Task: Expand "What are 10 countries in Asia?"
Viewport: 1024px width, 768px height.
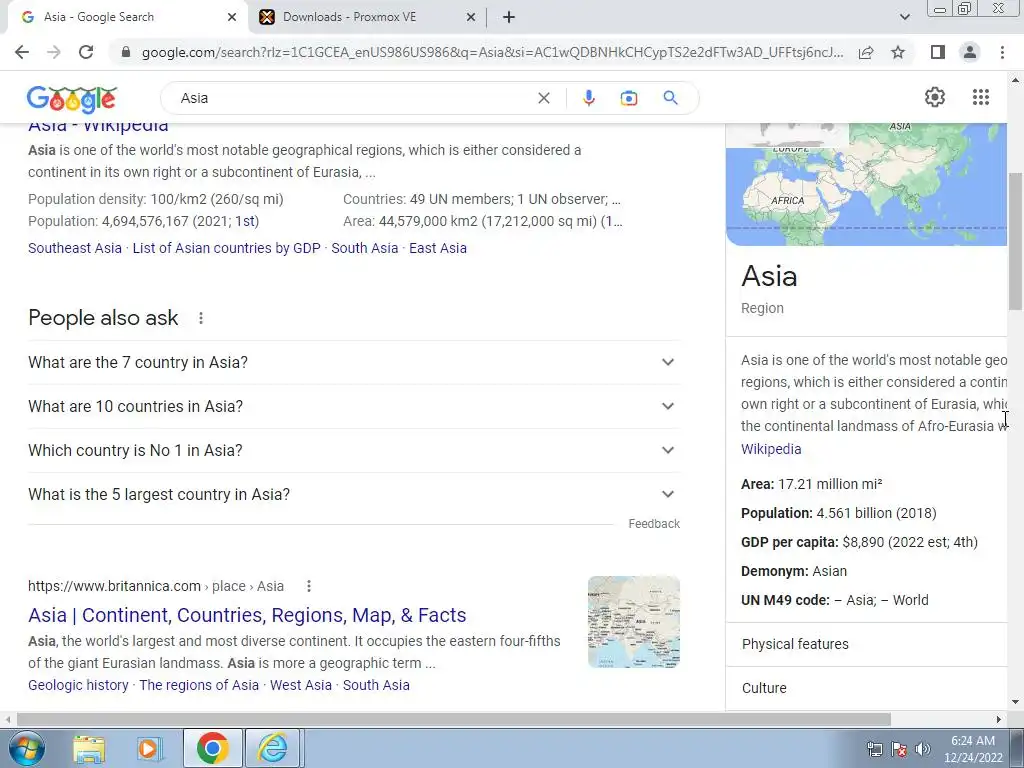Action: (354, 406)
